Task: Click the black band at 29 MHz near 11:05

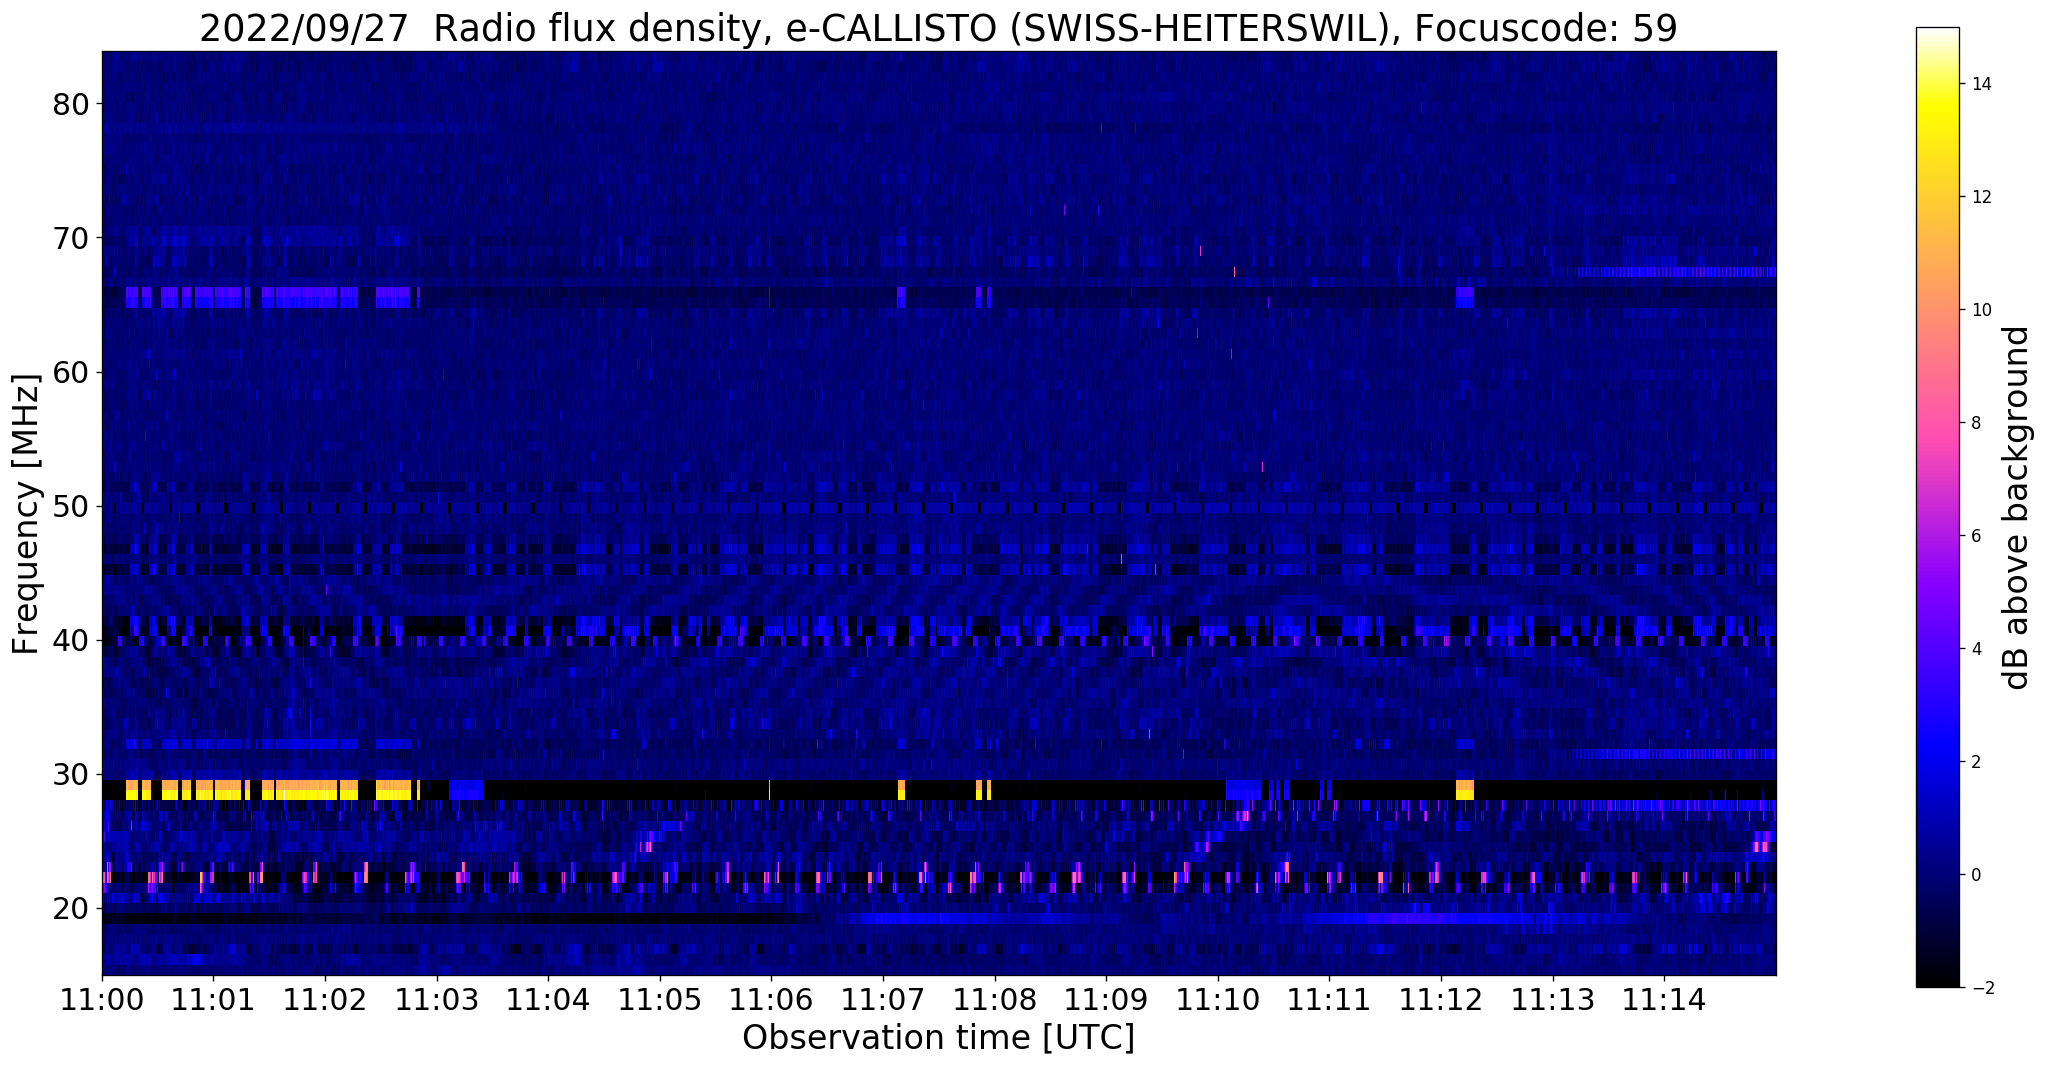Action: point(659,789)
